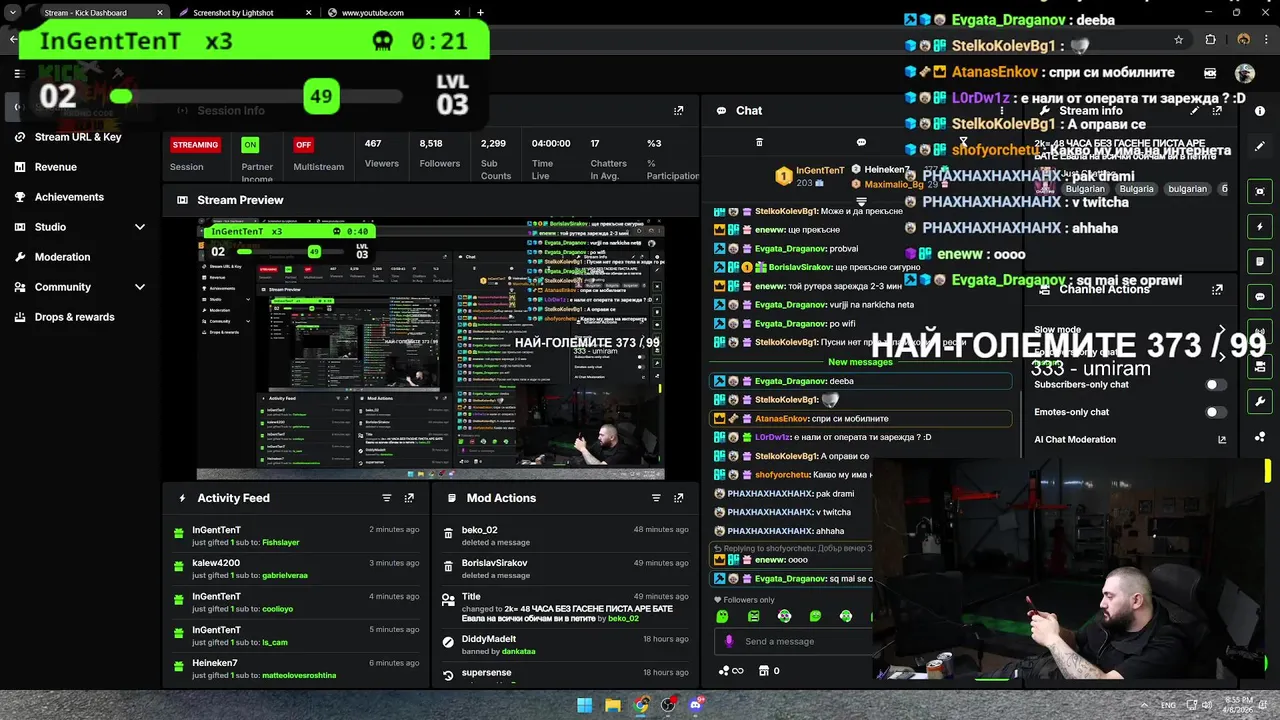1280x720 pixels.
Task: Click the lightning bolt icon in right rail
Action: (x=1260, y=227)
